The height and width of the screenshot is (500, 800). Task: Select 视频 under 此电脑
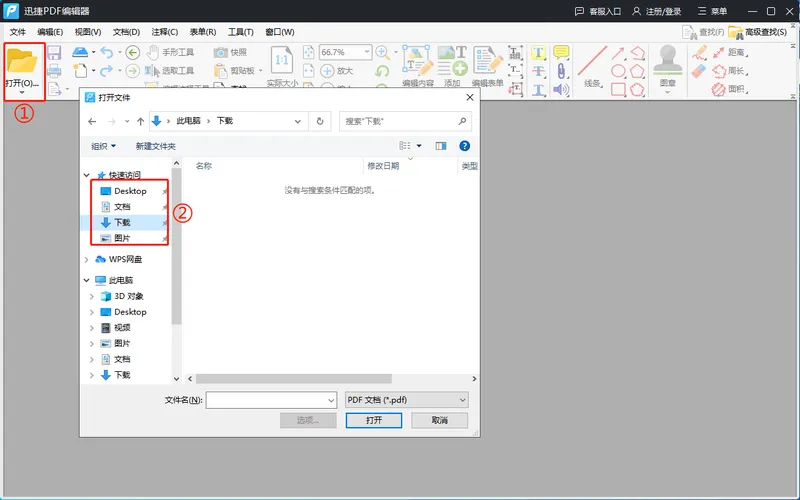pyautogui.click(x=121, y=328)
